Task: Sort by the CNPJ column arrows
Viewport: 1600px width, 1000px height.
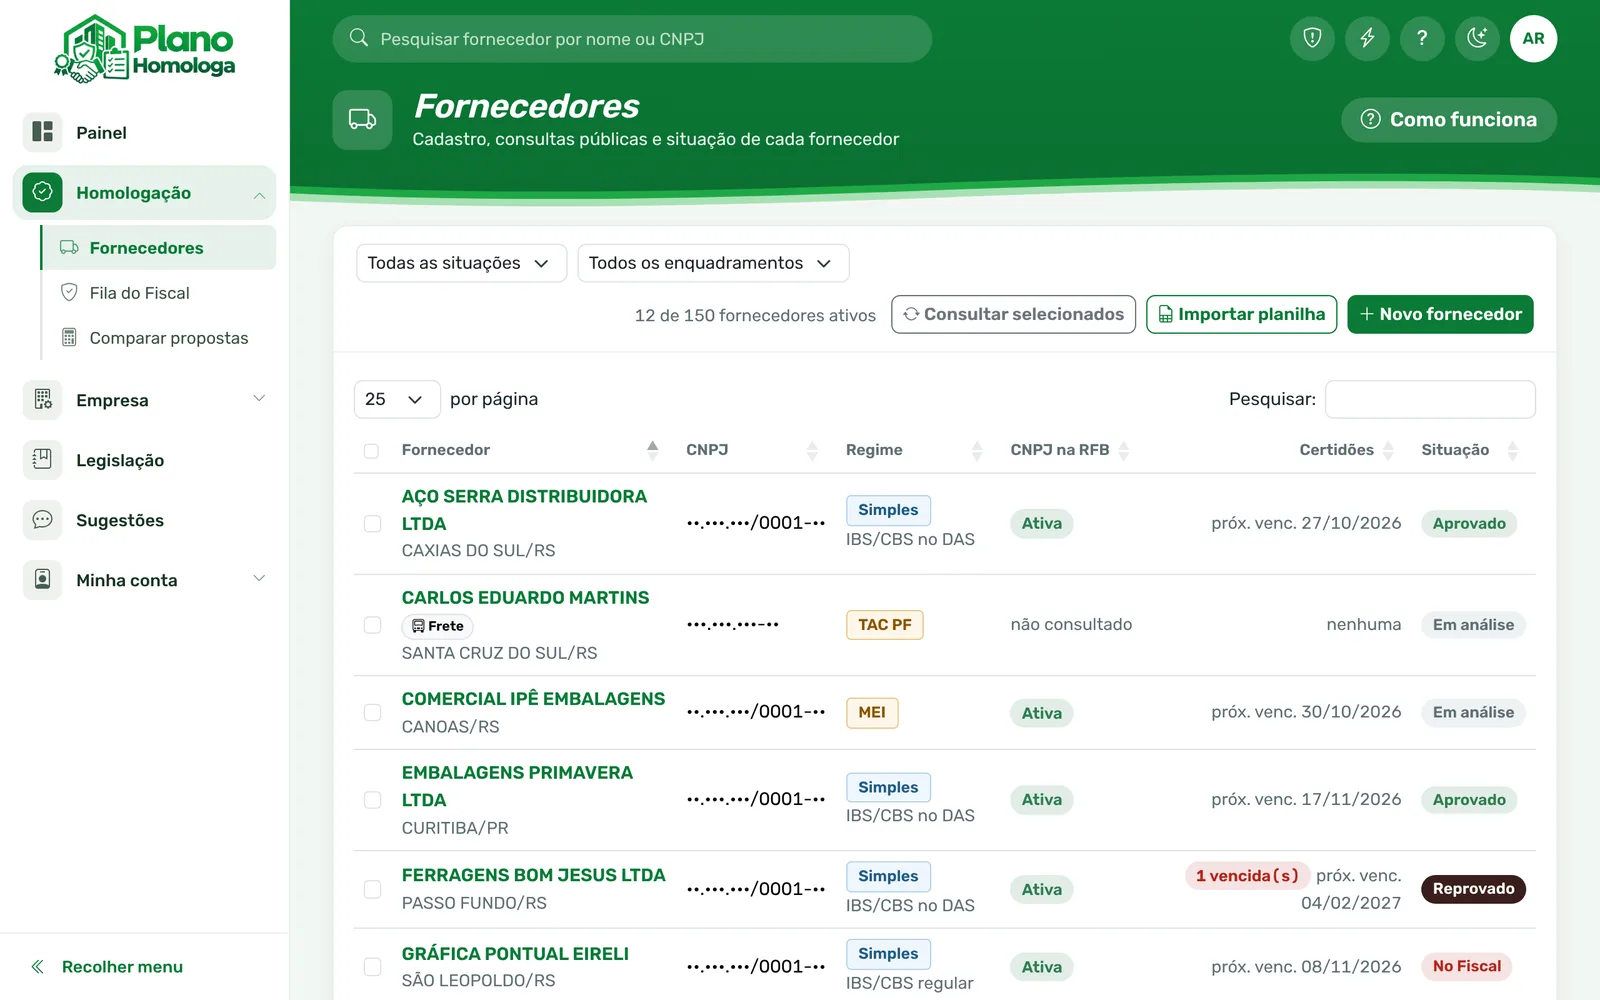Action: (x=812, y=450)
